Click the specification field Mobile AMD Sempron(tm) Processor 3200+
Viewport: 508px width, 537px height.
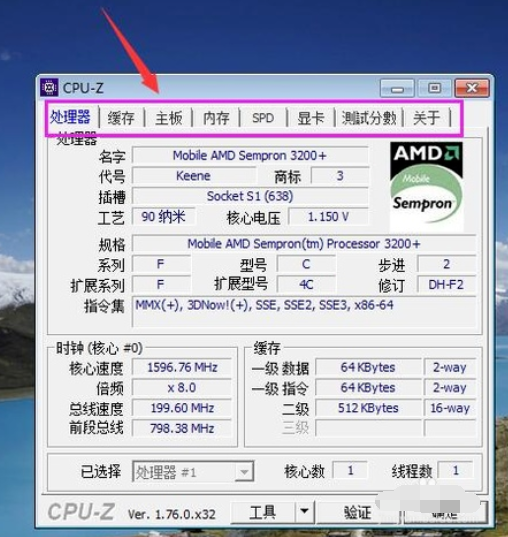304,244
